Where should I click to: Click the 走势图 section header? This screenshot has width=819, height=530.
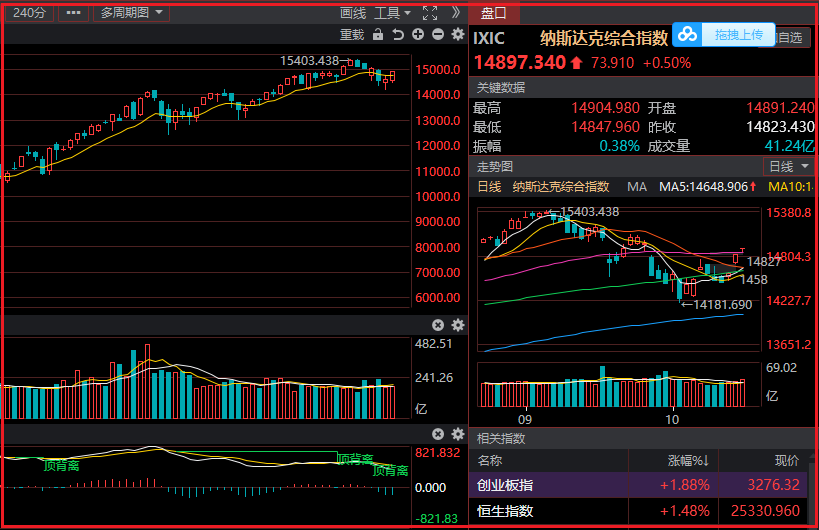pos(495,167)
